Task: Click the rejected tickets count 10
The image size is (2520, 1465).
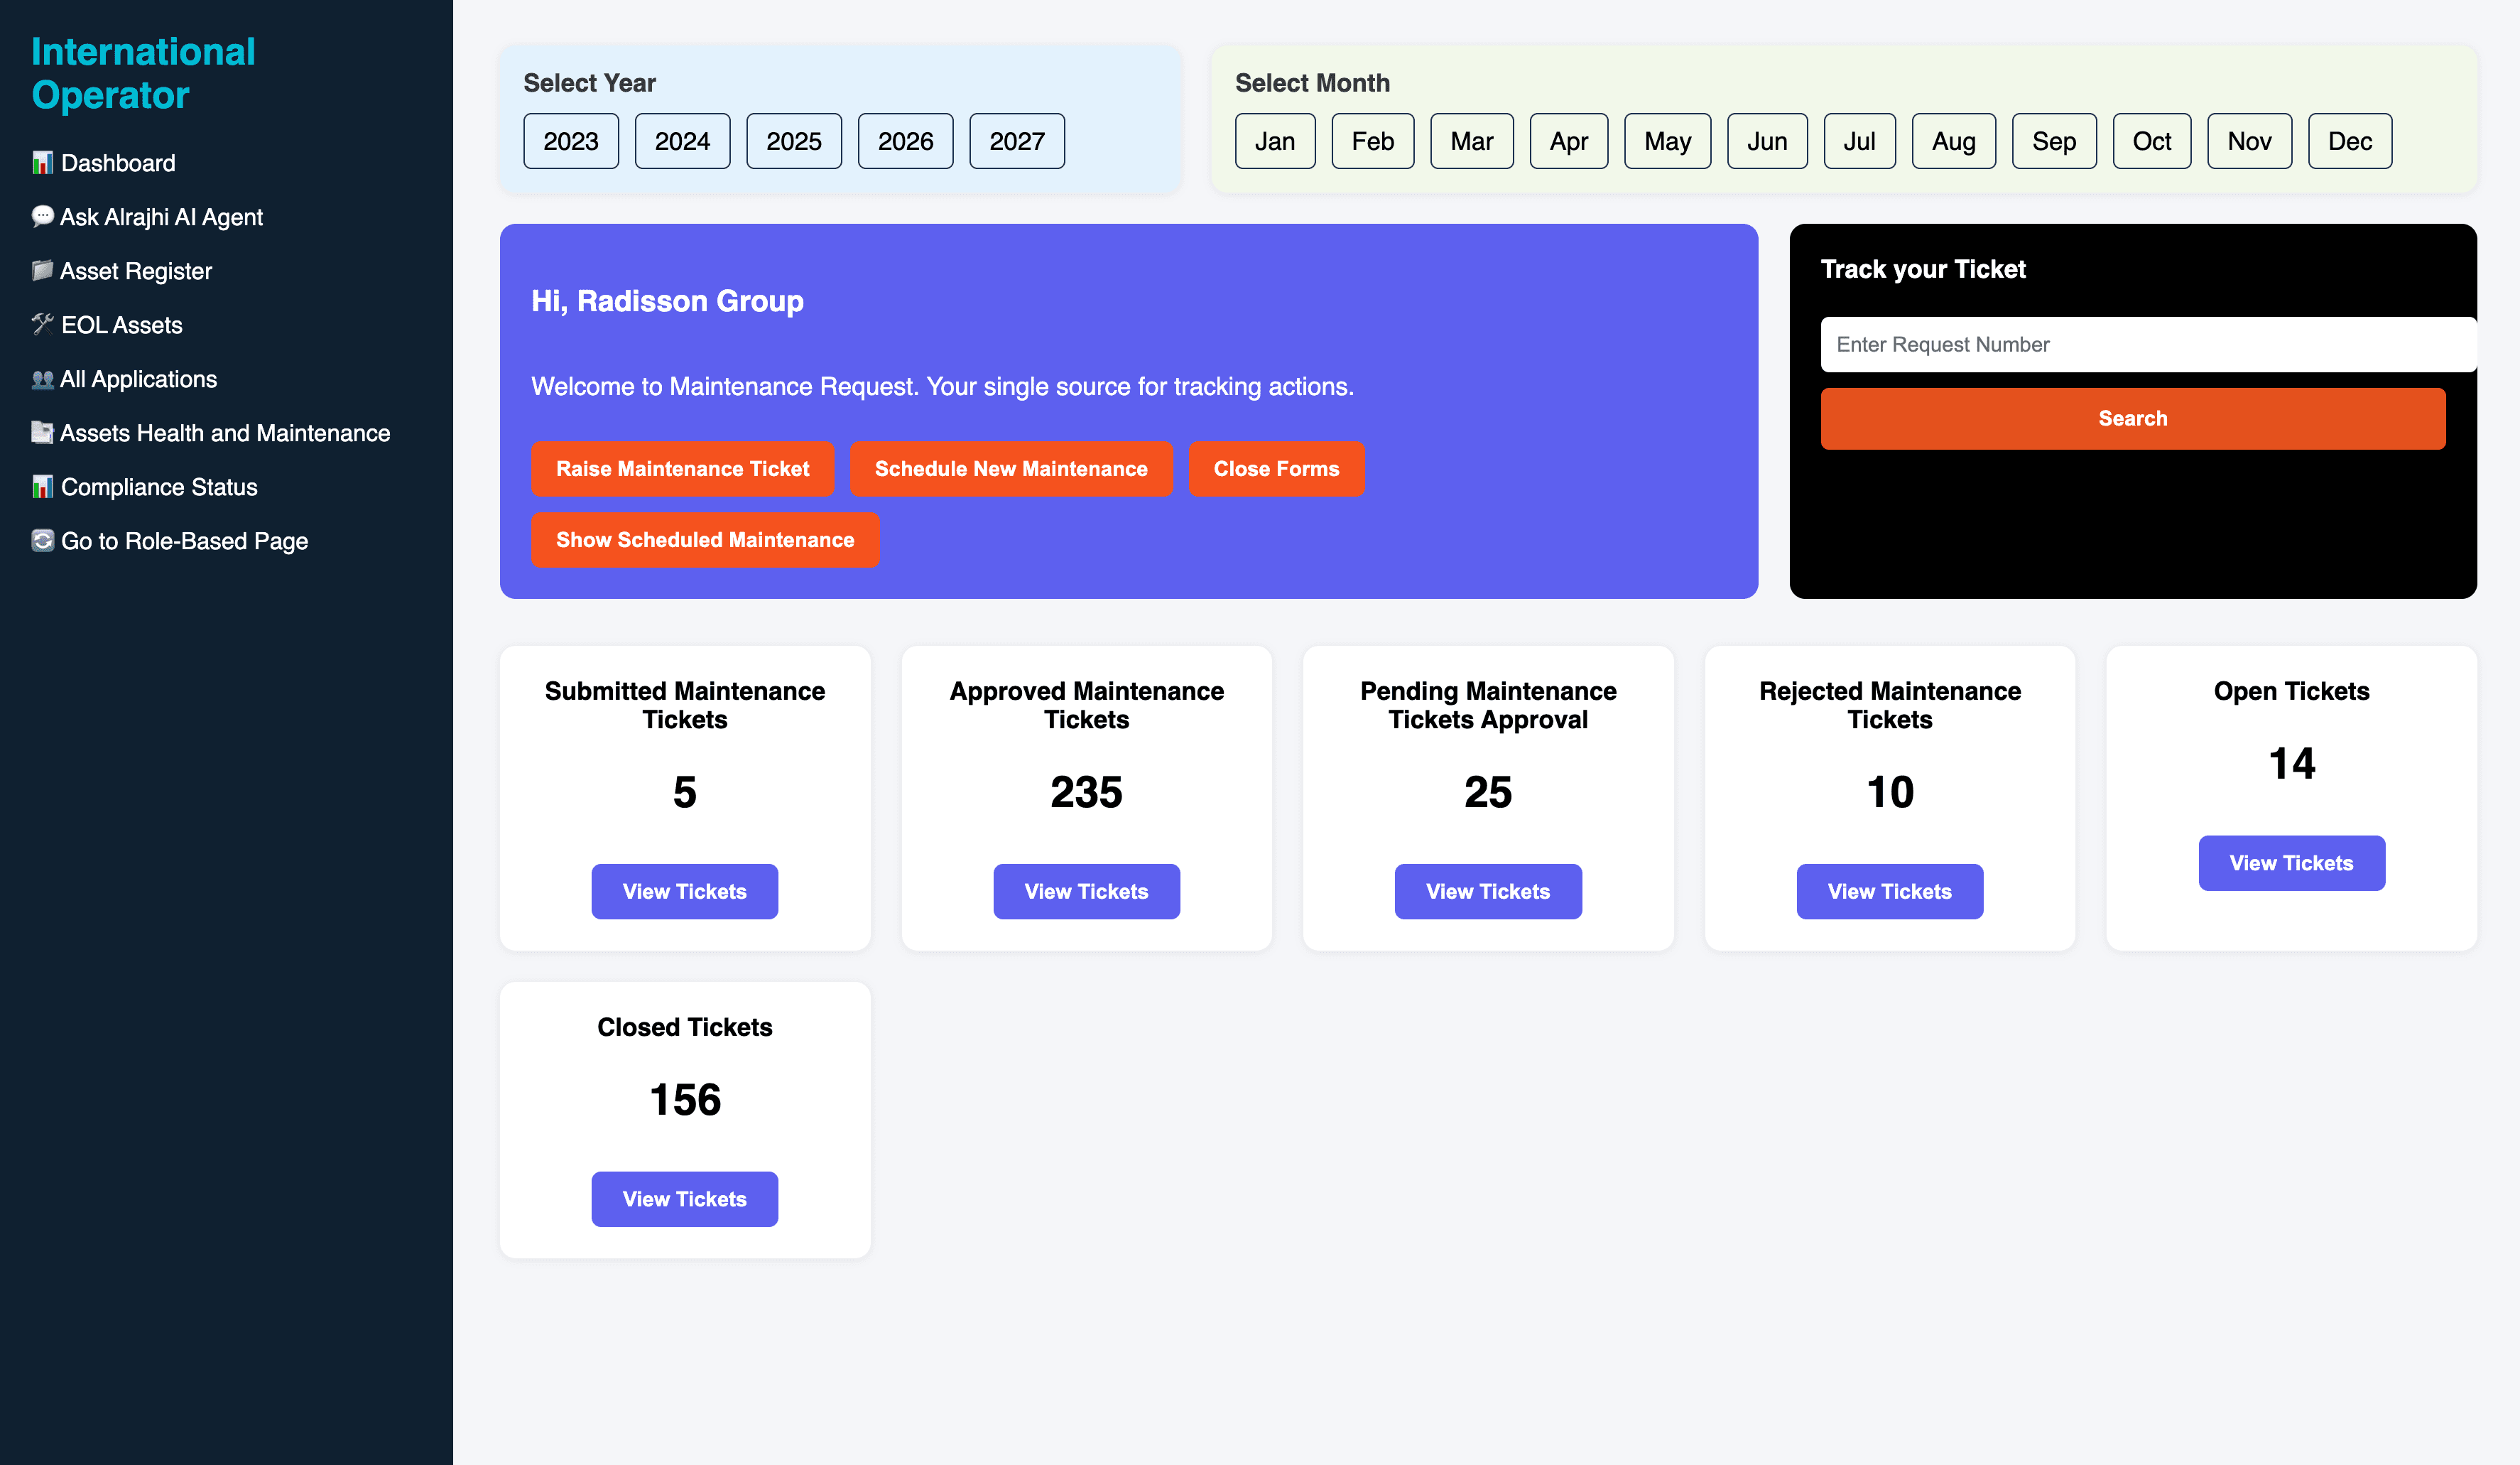Action: [x=1890, y=792]
